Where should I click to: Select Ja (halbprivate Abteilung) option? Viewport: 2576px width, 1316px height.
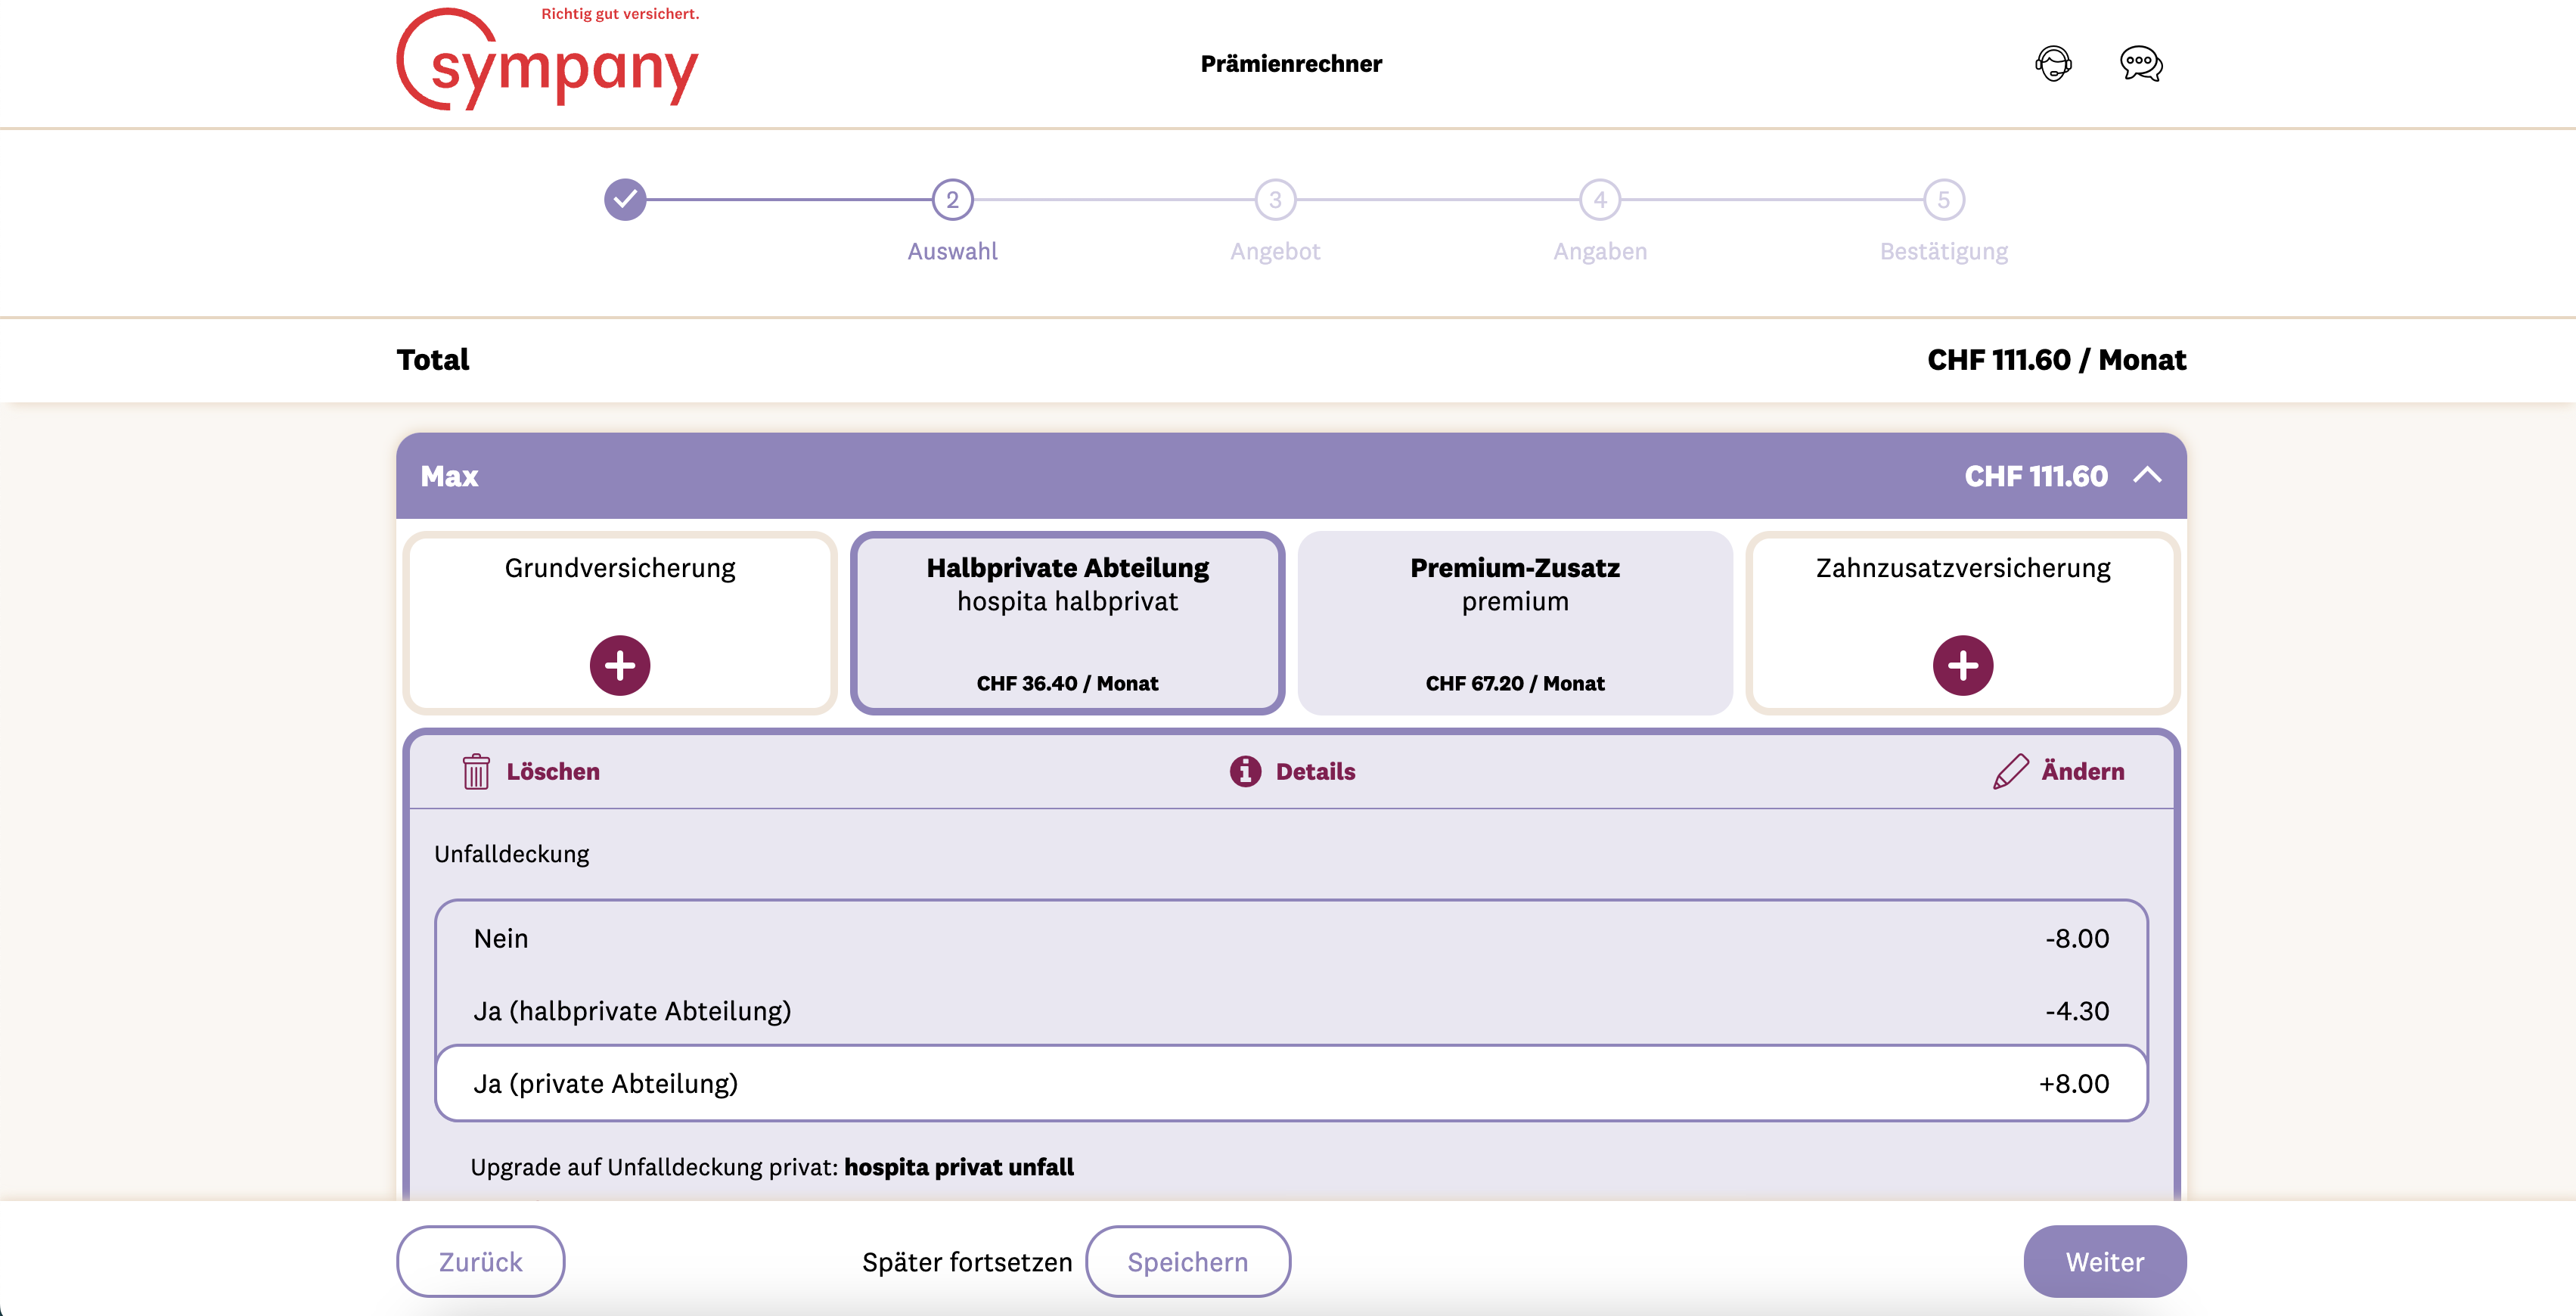point(1290,1011)
